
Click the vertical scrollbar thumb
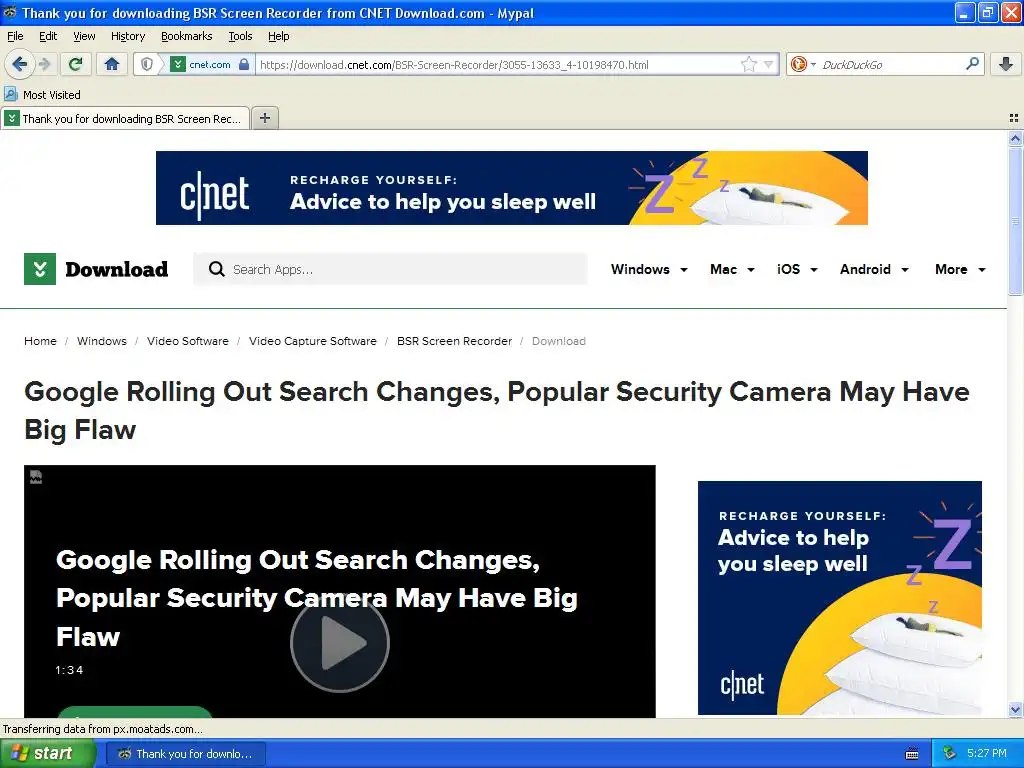1015,221
